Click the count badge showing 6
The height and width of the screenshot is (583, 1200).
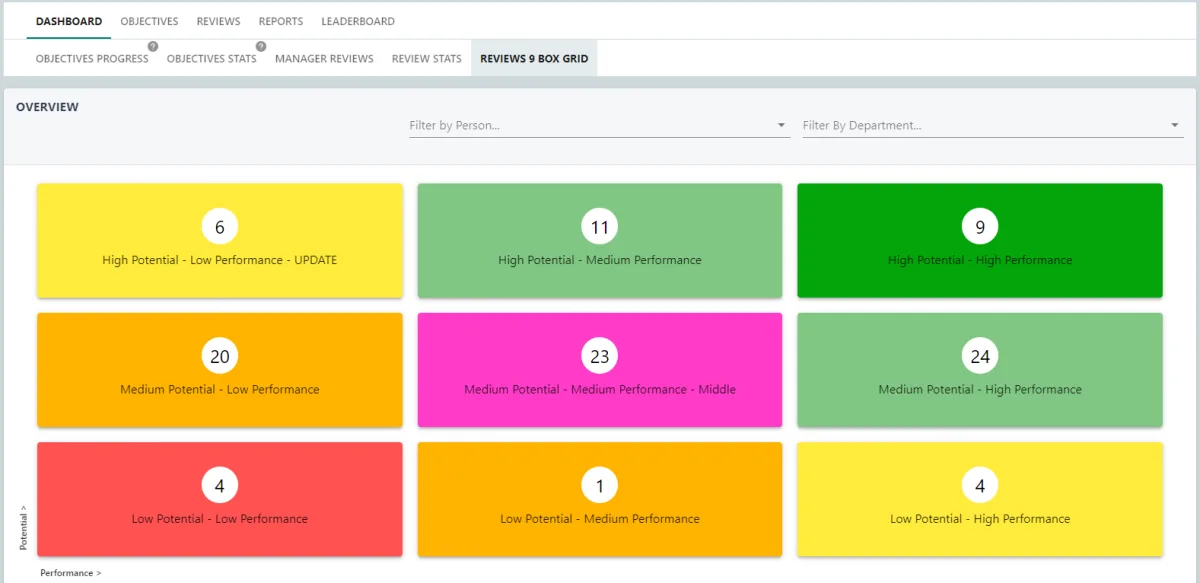coord(220,227)
